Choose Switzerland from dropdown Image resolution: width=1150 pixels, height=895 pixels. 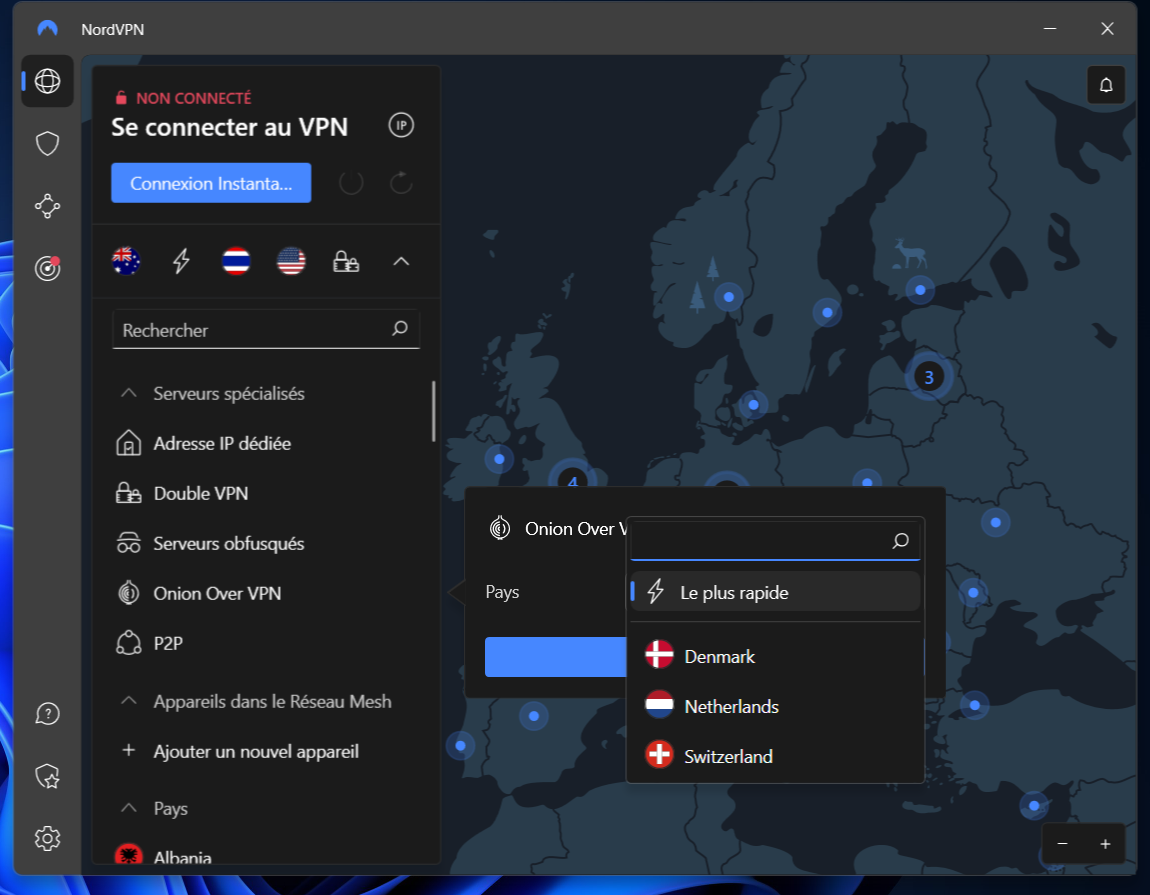click(775, 756)
